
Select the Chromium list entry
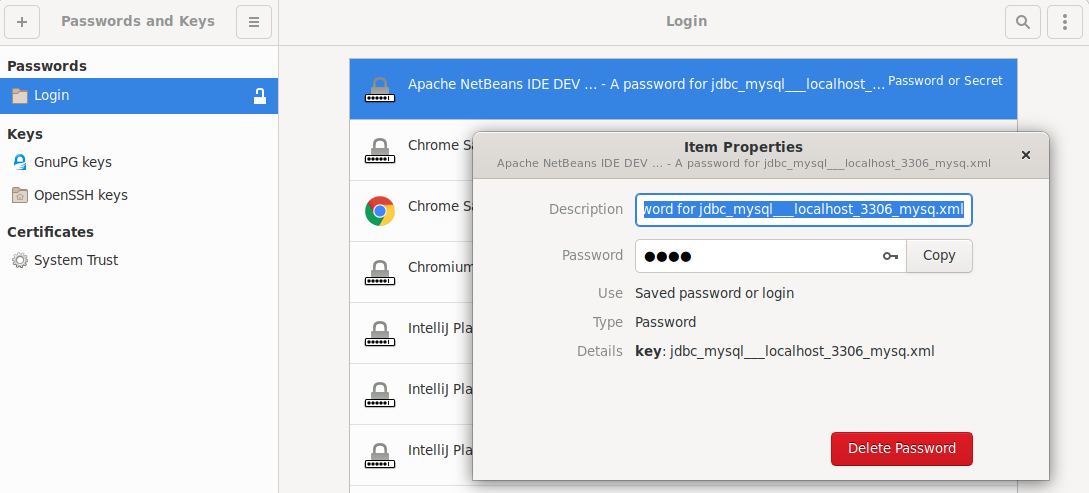click(412, 272)
